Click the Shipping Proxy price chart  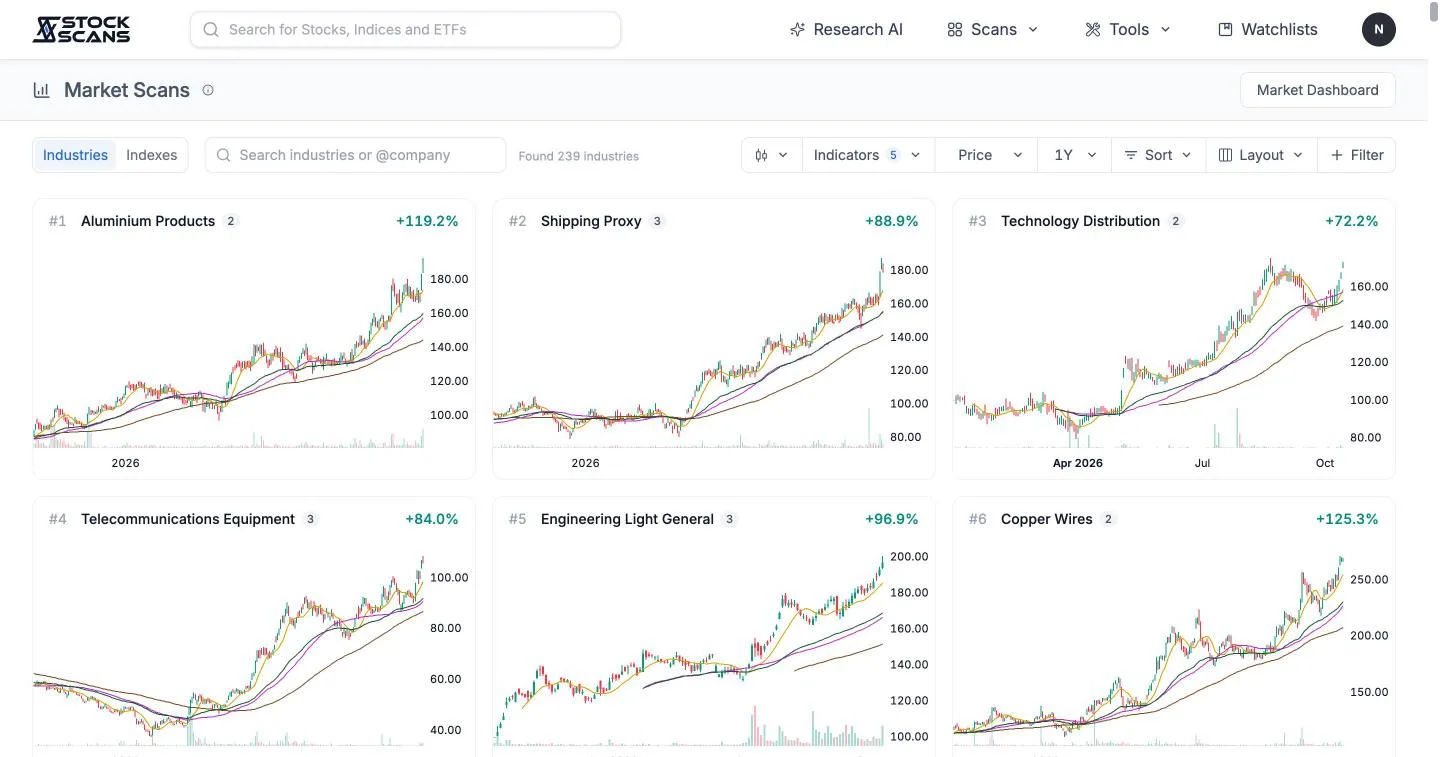tap(690, 350)
